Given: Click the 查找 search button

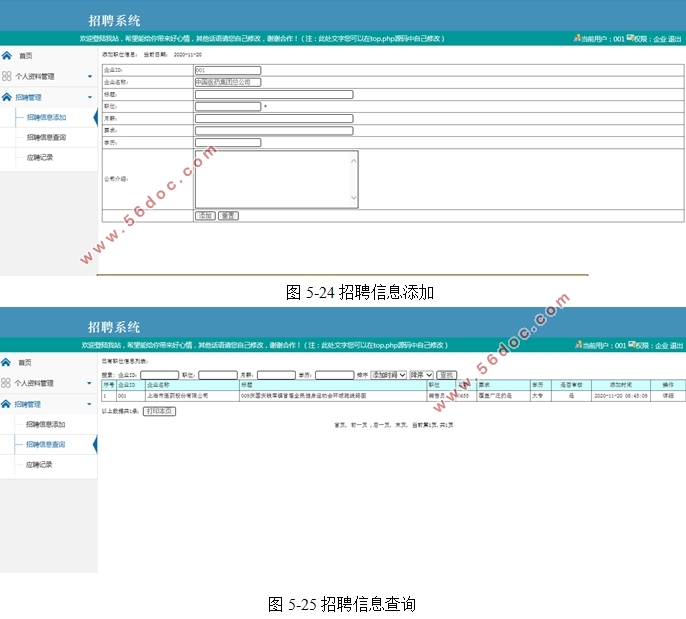Looking at the screenshot, I should [446, 375].
